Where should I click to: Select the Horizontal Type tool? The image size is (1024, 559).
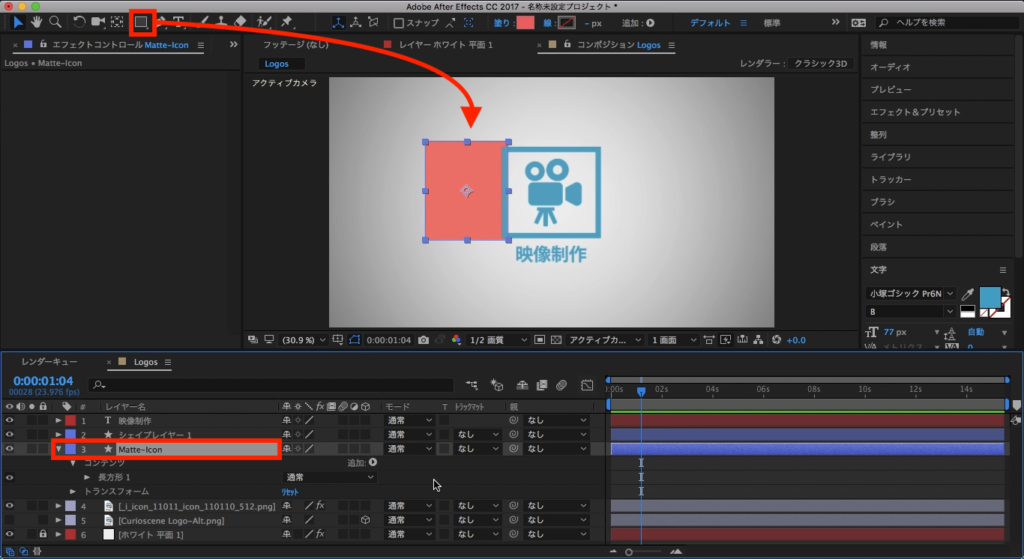pyautogui.click(x=178, y=21)
